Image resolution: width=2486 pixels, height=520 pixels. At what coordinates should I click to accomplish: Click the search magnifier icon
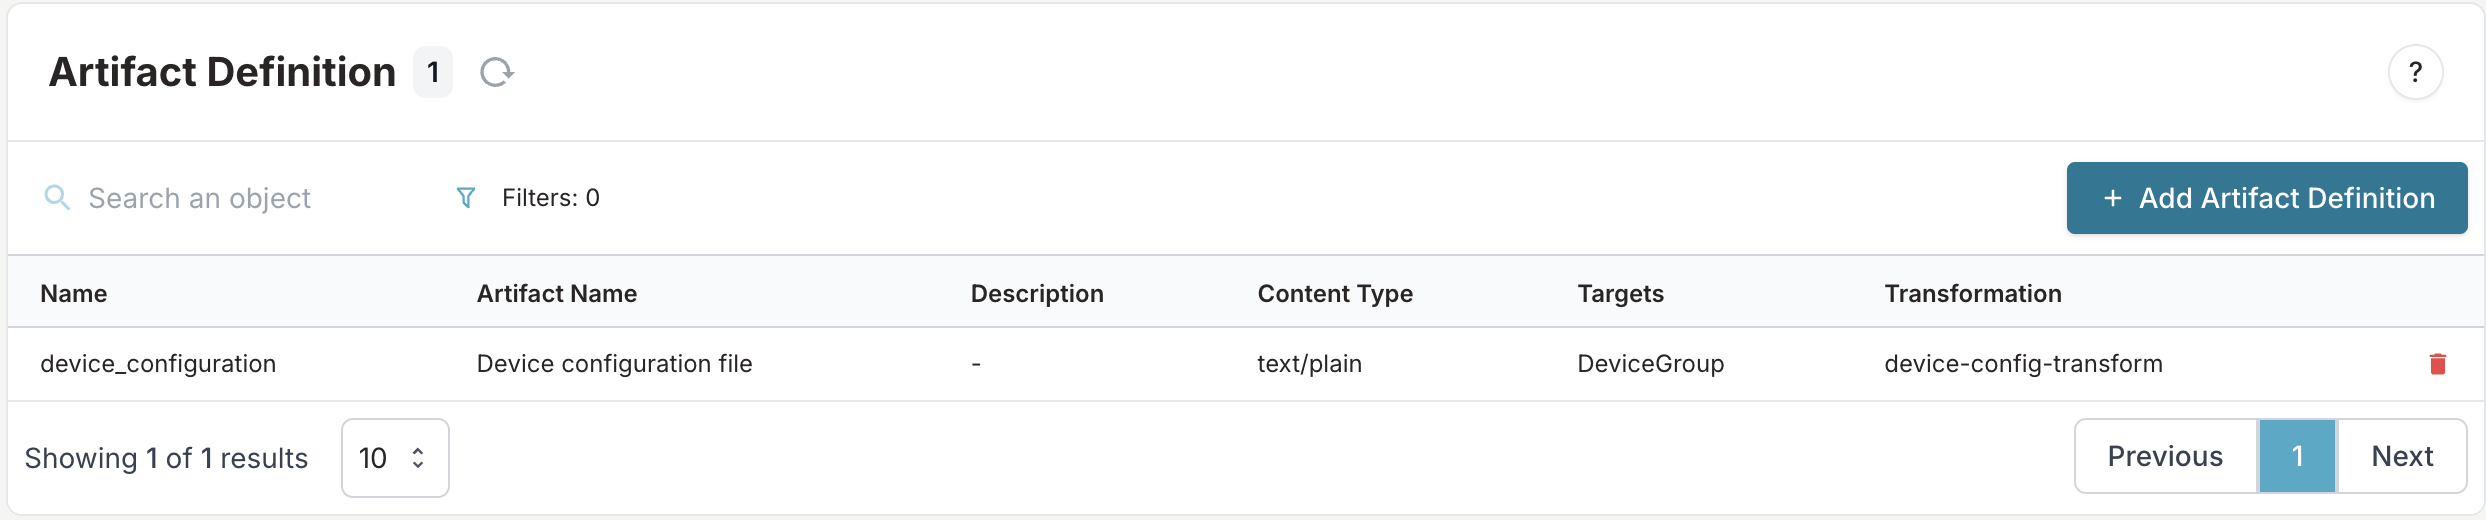(57, 198)
